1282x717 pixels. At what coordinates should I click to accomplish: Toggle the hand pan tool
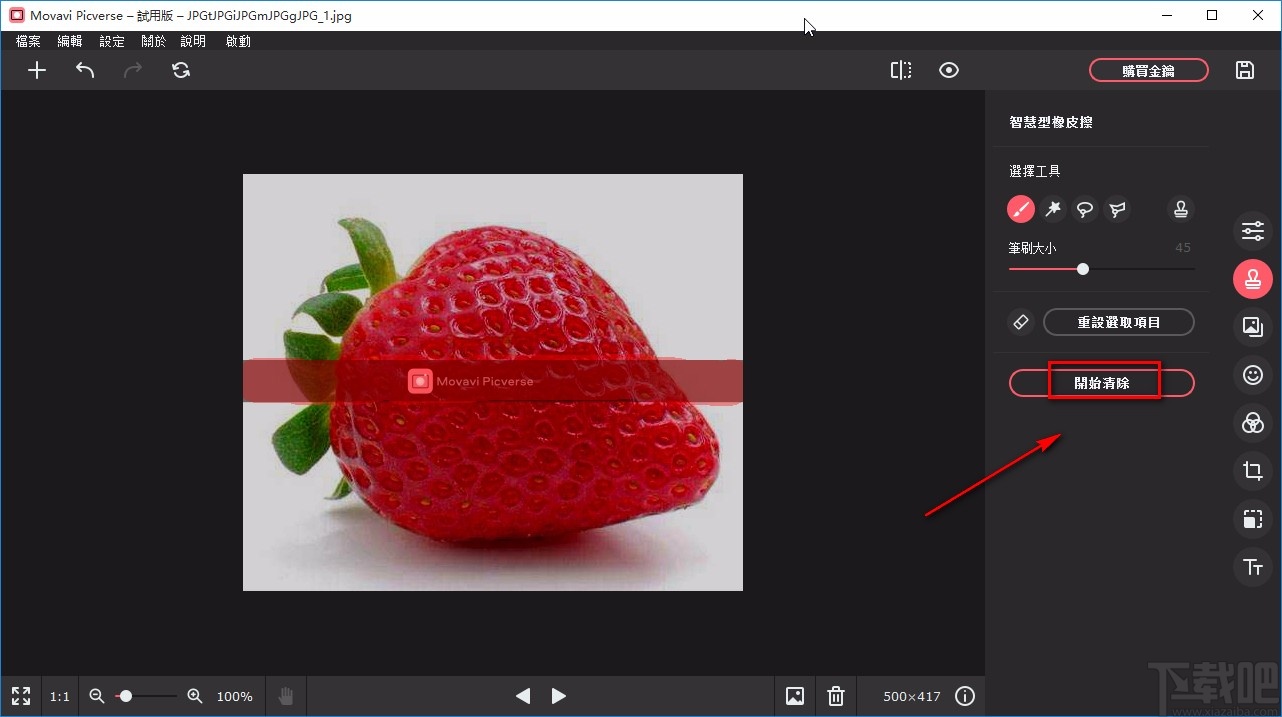coord(286,696)
